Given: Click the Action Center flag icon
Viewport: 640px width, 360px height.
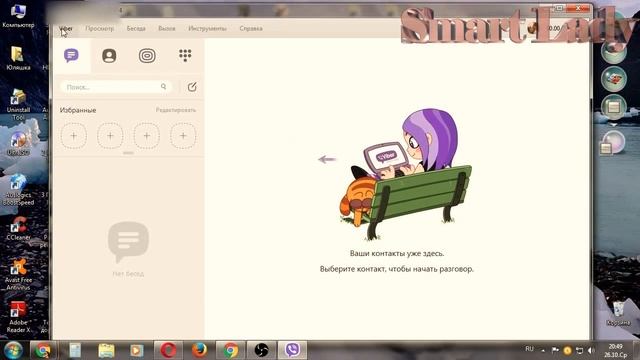Looking at the screenshot, I should pos(555,350).
